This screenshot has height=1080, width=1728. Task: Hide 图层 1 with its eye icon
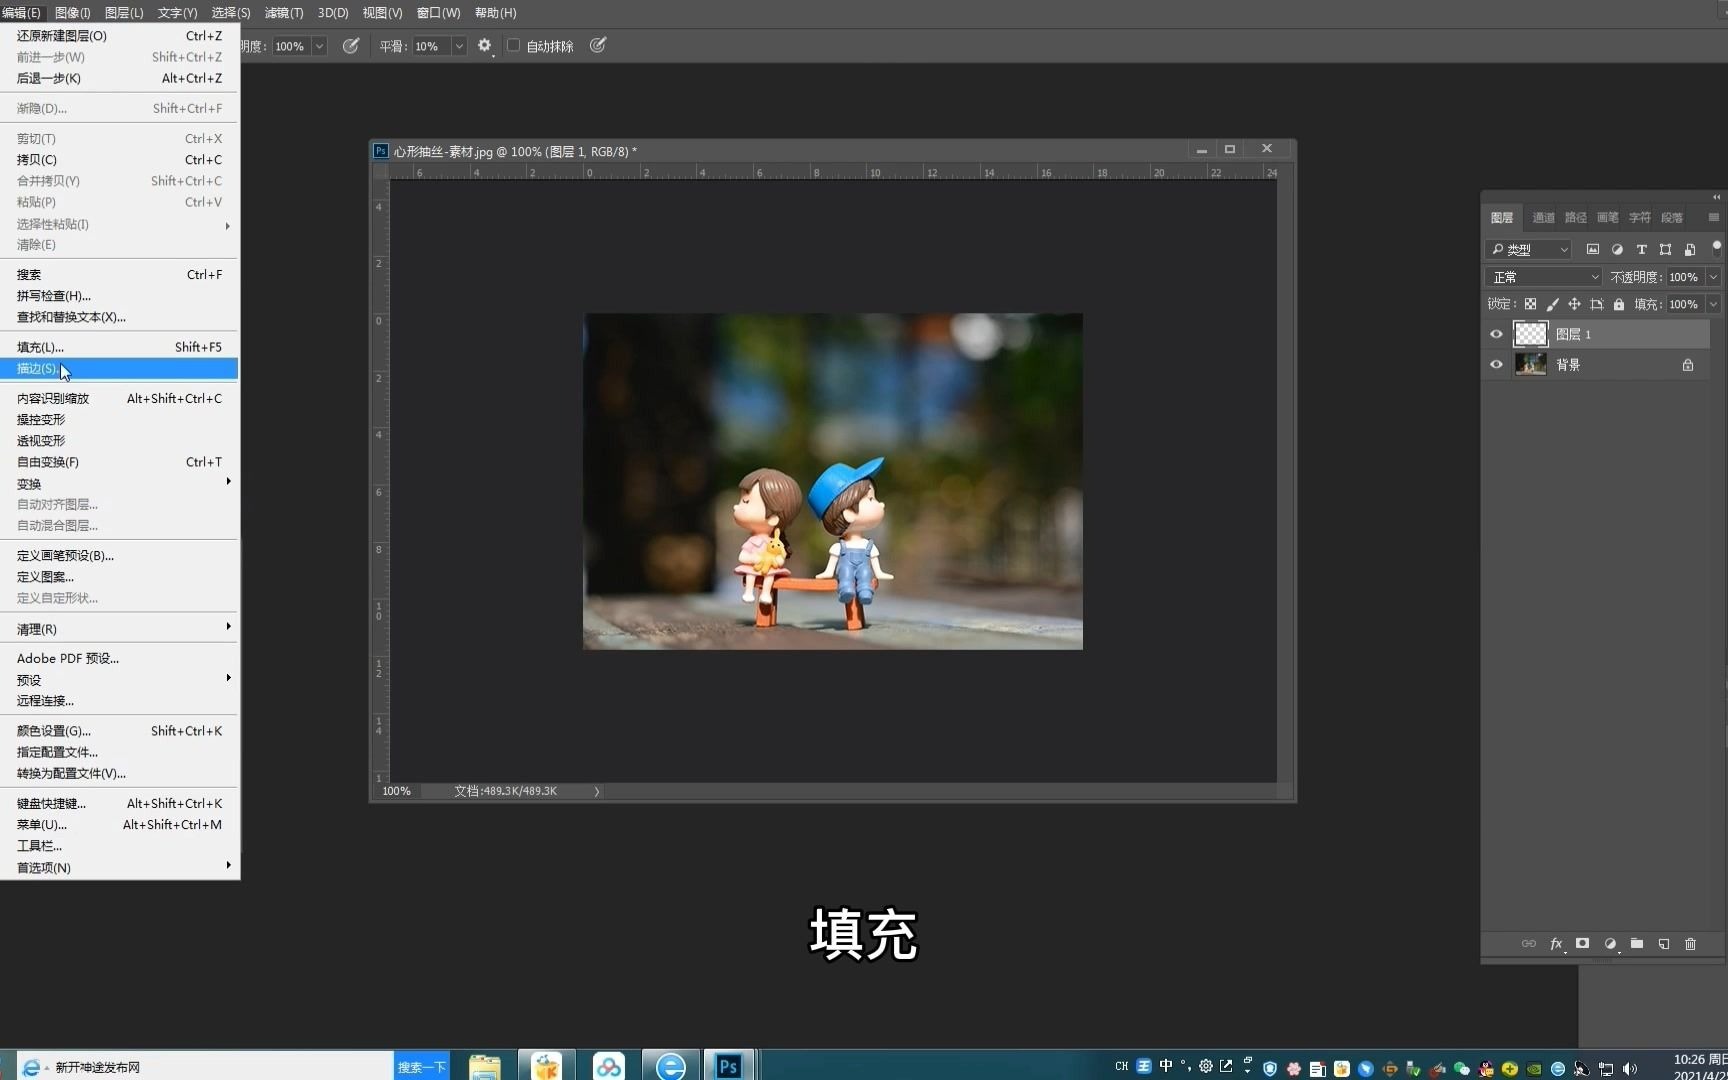1496,334
